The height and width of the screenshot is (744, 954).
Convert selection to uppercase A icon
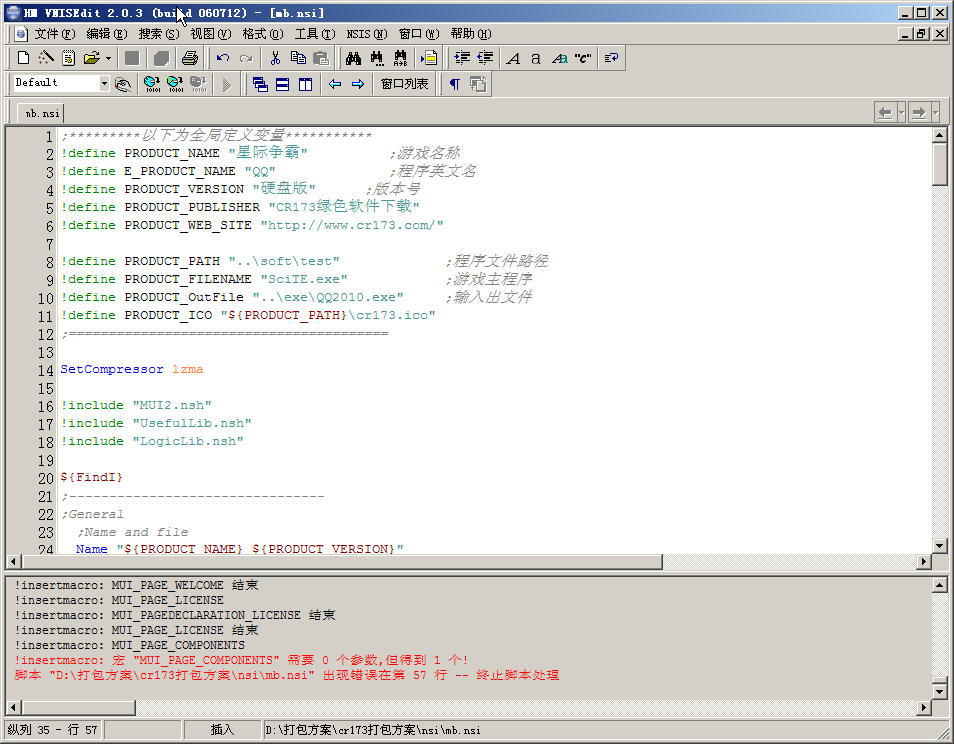[x=513, y=58]
